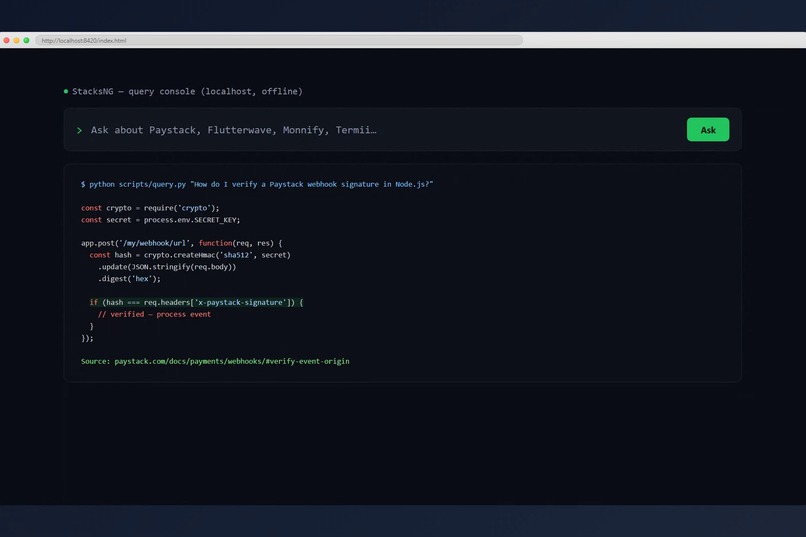Click the red close window button
The image size is (806, 537).
click(x=6, y=40)
